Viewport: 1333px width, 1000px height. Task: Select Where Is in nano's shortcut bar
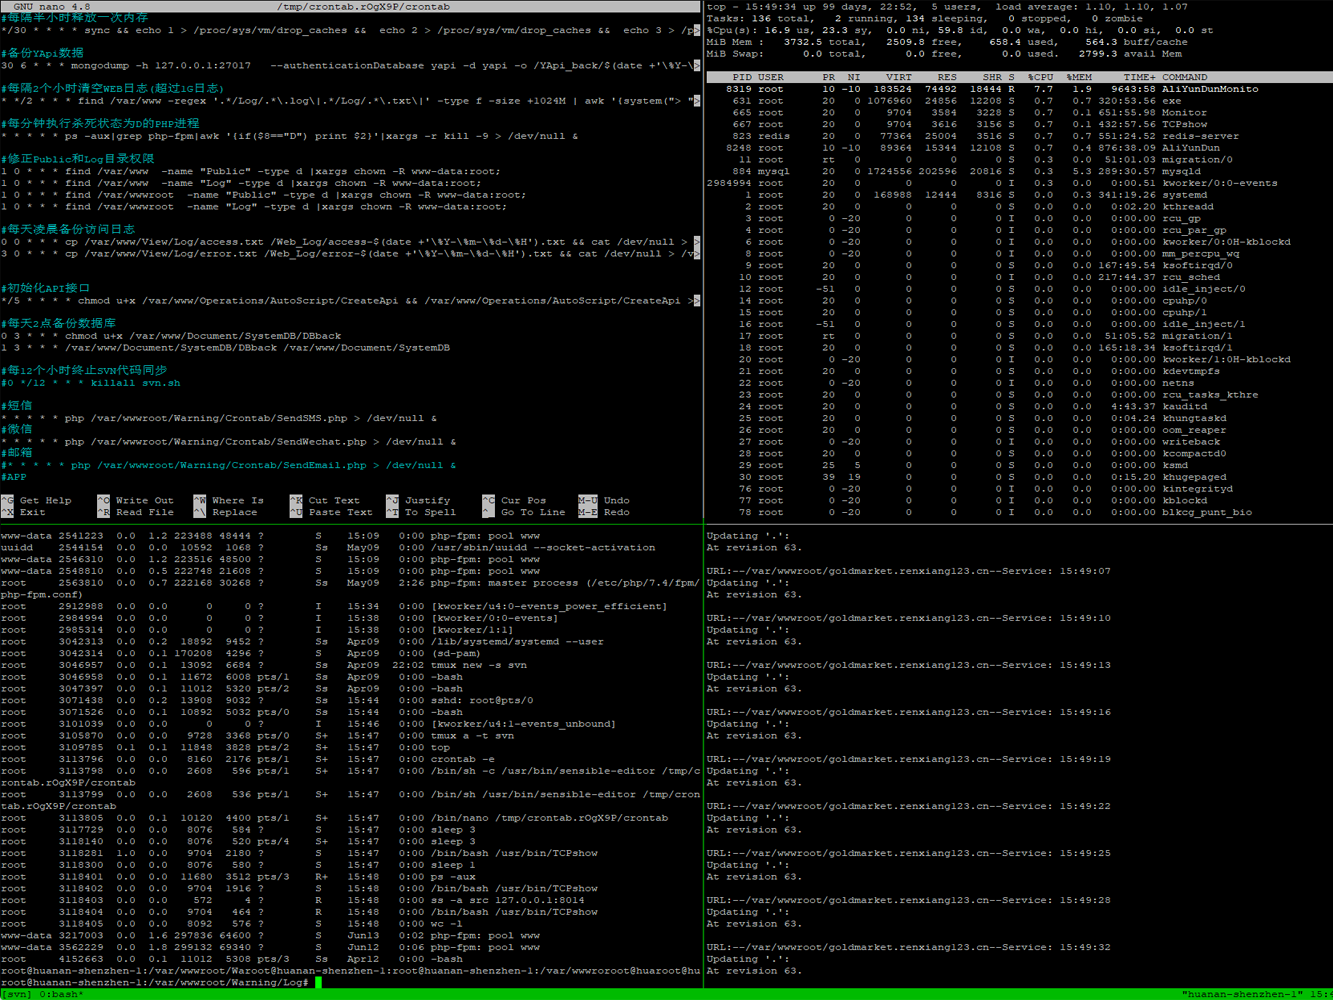(x=237, y=500)
